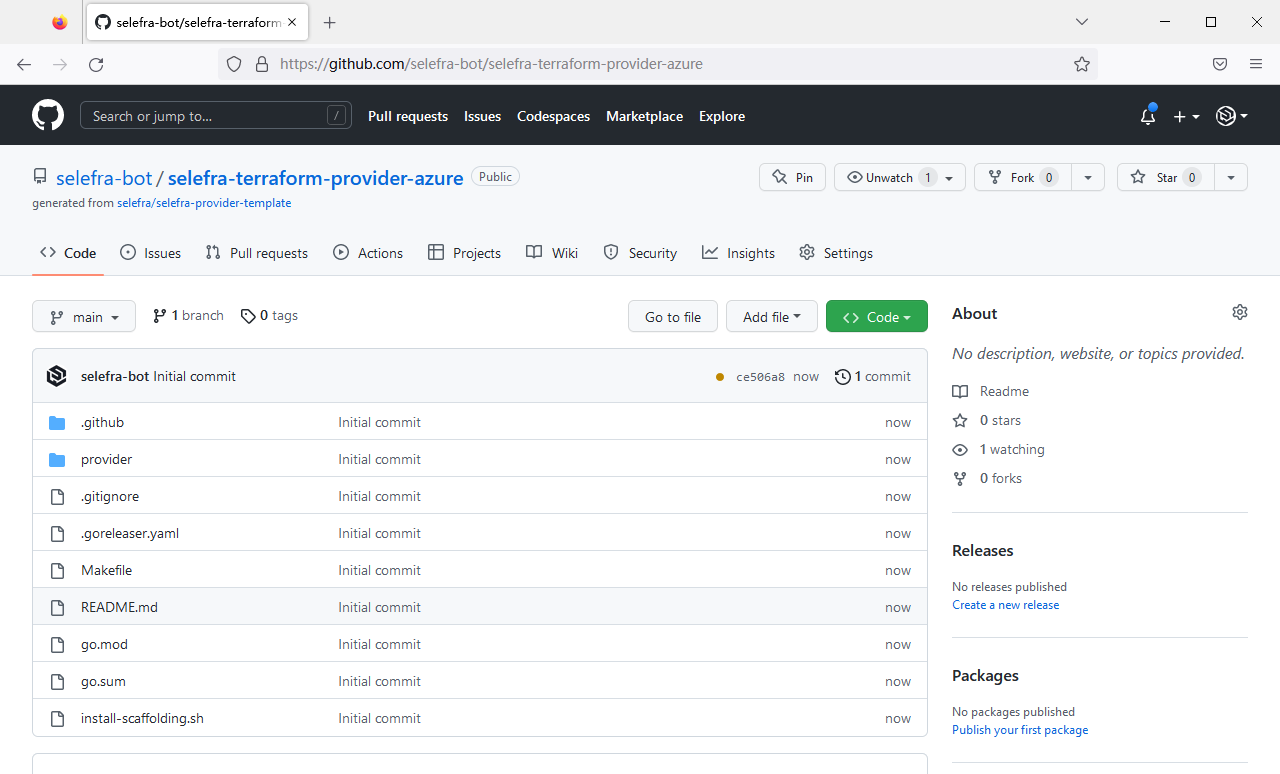Open Marketplace in the top navigation
Screen dimensions: 1280x774
point(644,116)
